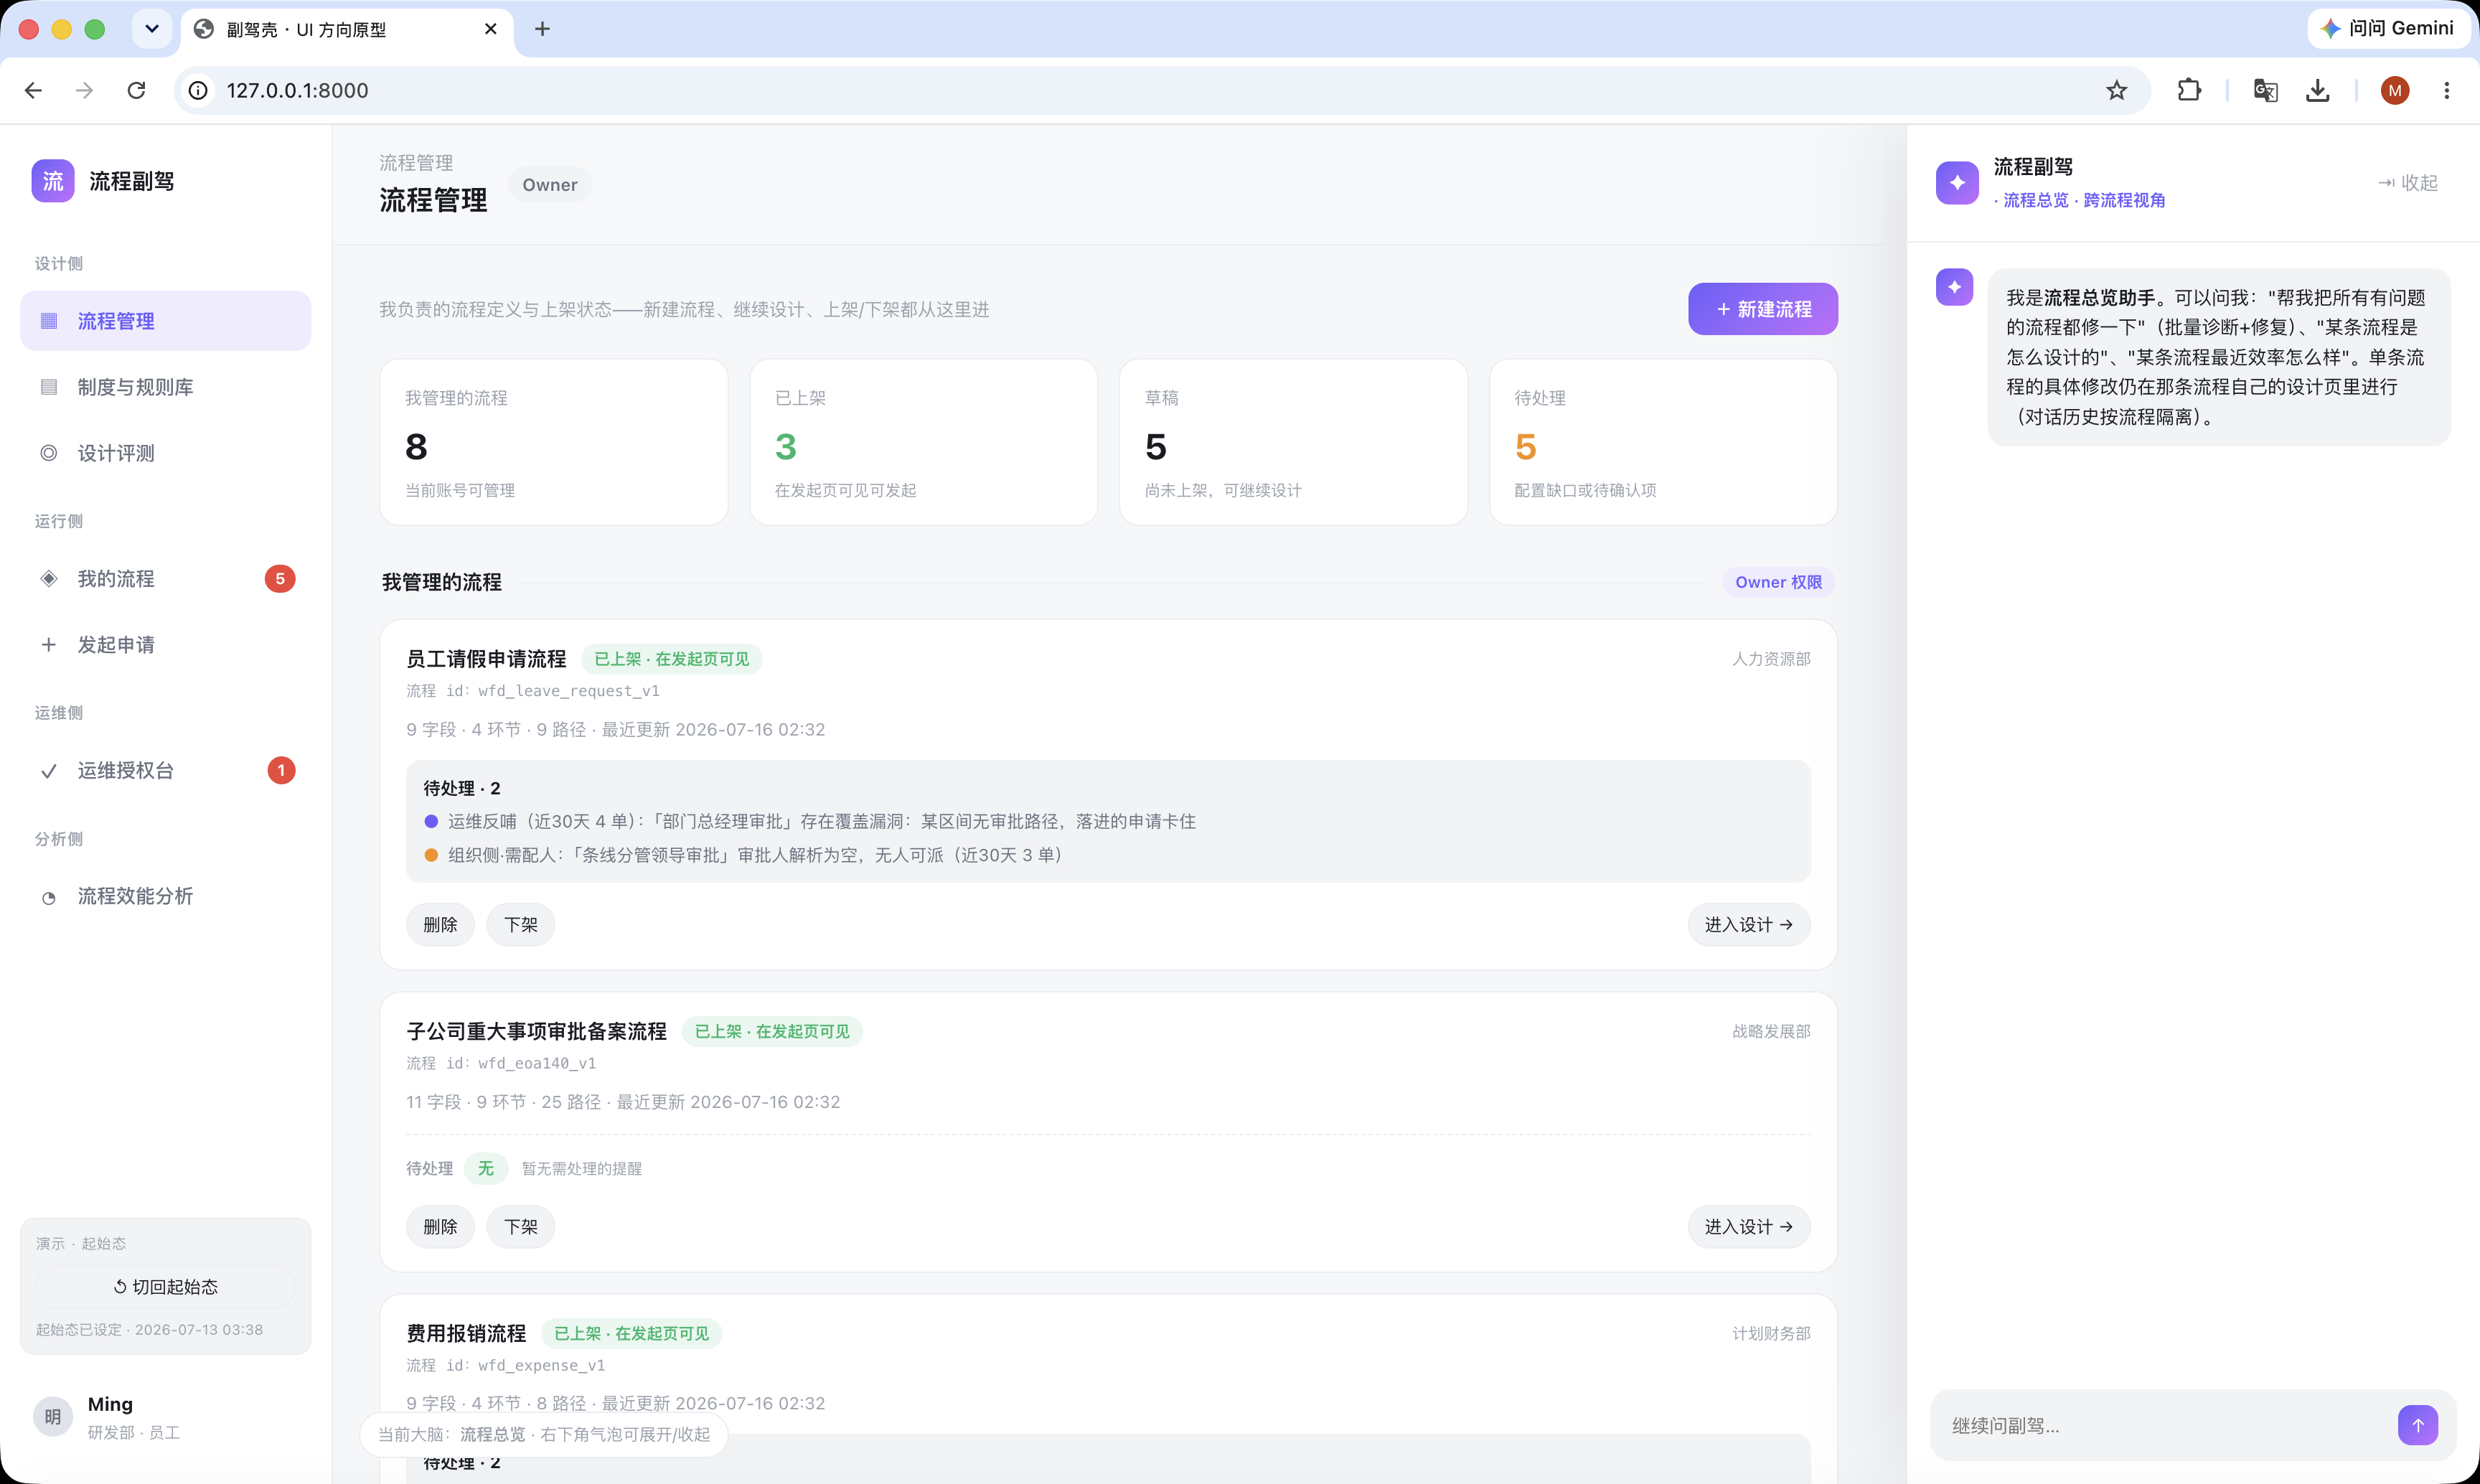
Task: Click the 子公司重大事项审批备案流程 title
Action: [x=536, y=1031]
